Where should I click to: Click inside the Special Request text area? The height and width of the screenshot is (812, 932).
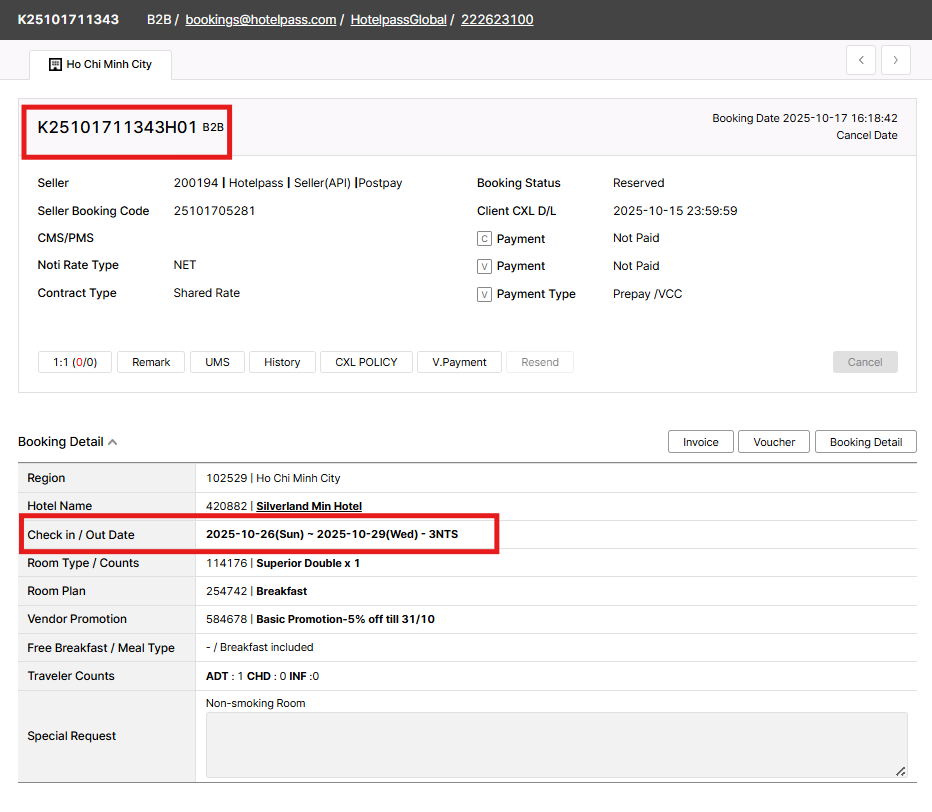click(556, 745)
